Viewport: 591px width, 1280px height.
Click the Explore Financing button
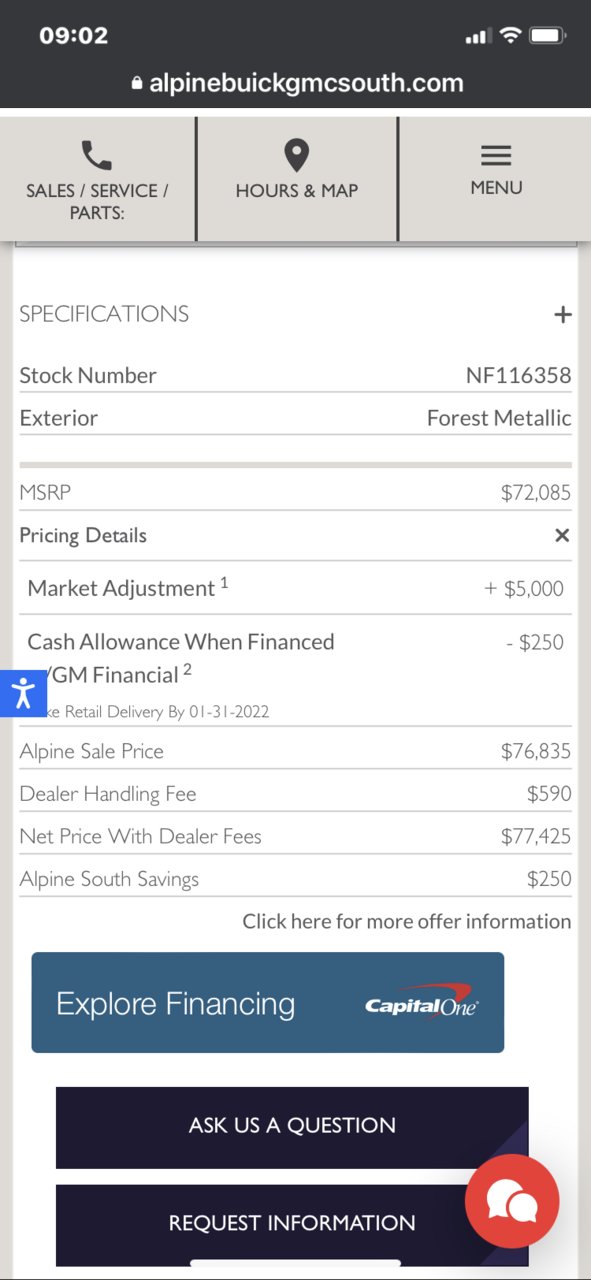268,1002
